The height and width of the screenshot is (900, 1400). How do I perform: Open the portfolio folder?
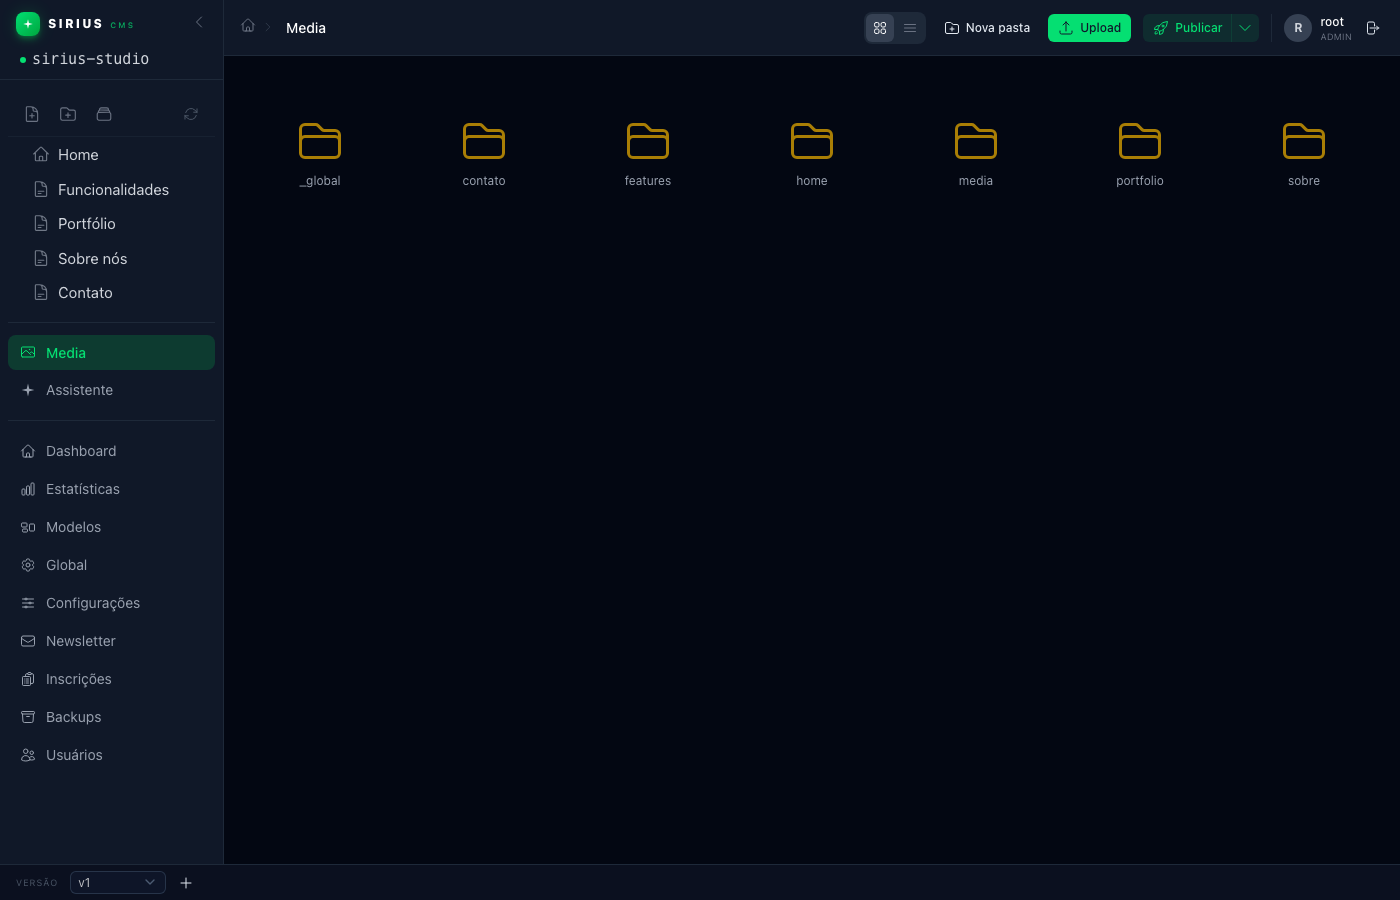point(1140,154)
